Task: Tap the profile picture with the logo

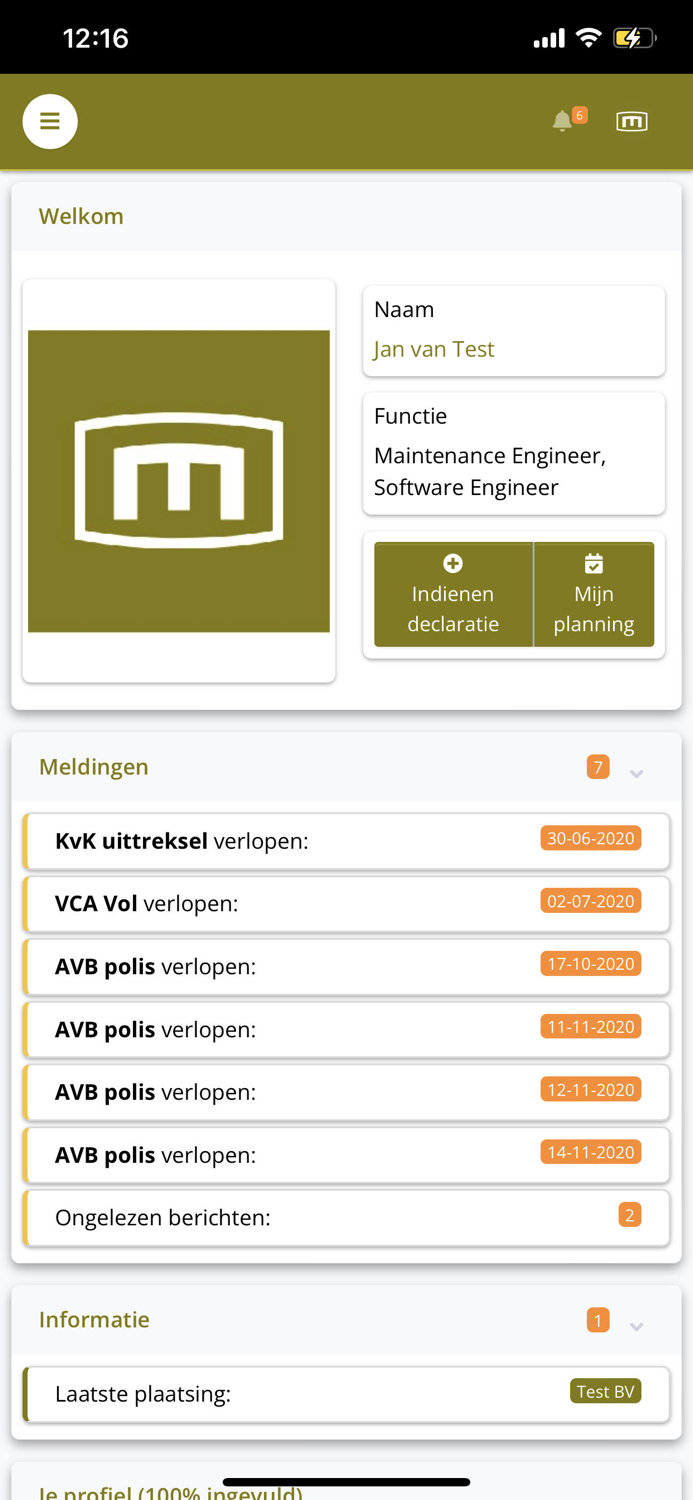Action: 179,480
